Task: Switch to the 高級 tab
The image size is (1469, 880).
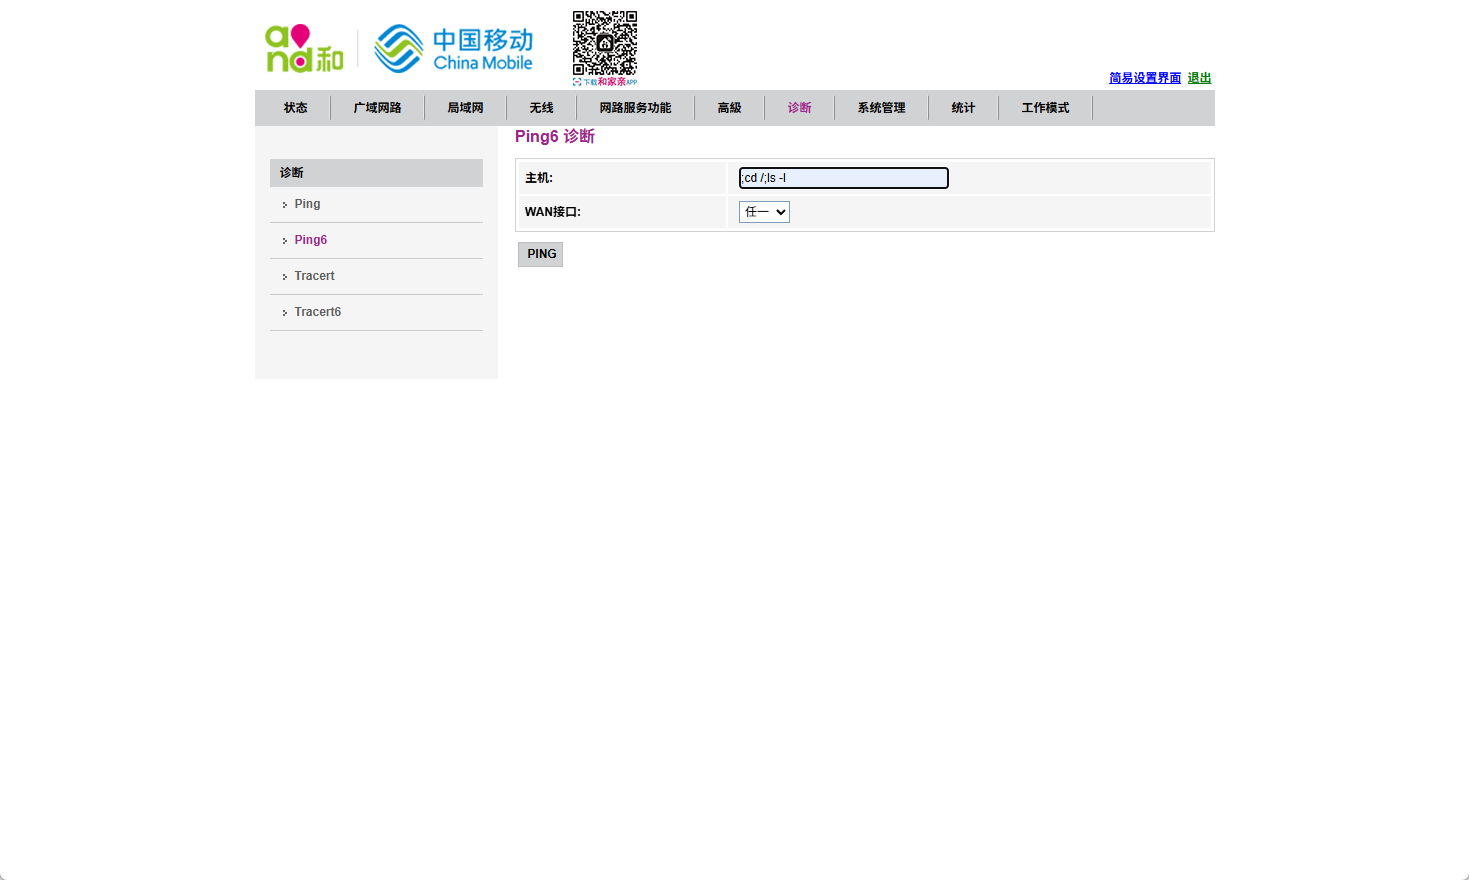Action: tap(729, 108)
